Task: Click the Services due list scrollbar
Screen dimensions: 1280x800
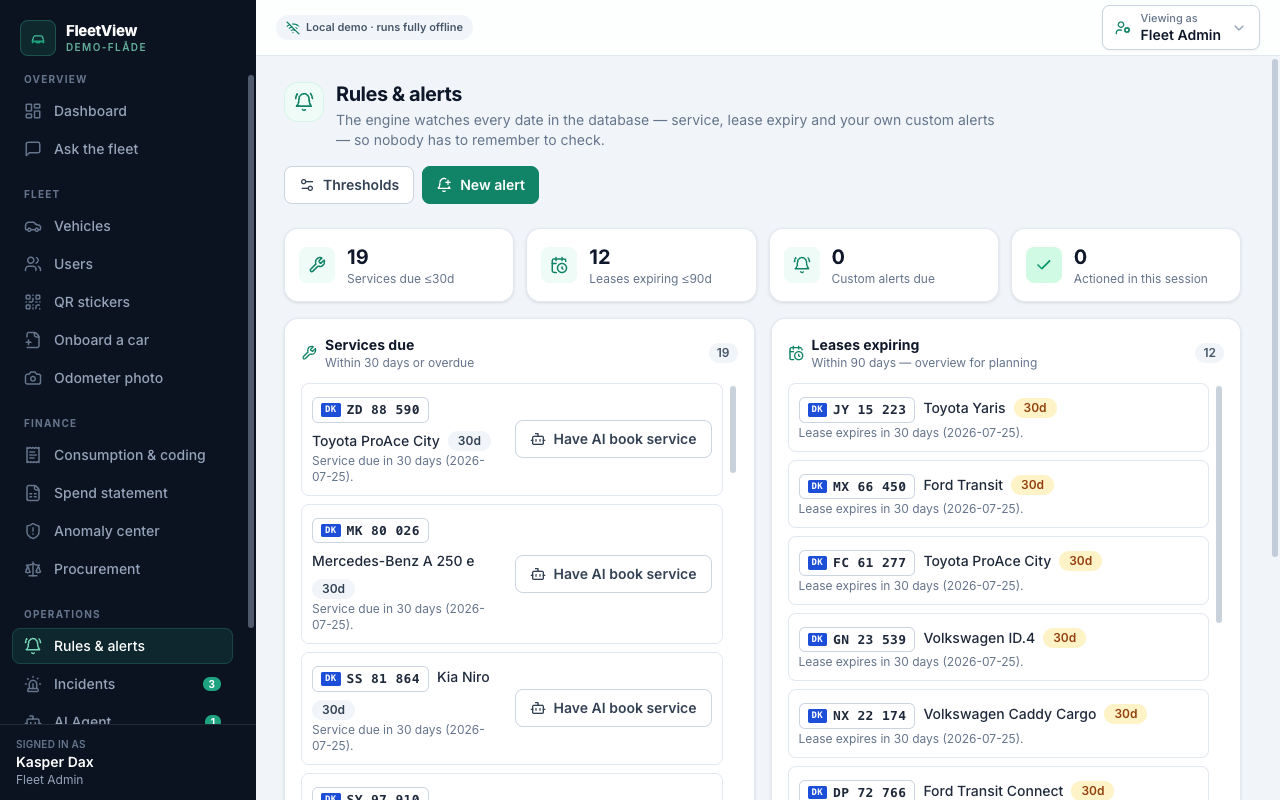Action: (733, 429)
